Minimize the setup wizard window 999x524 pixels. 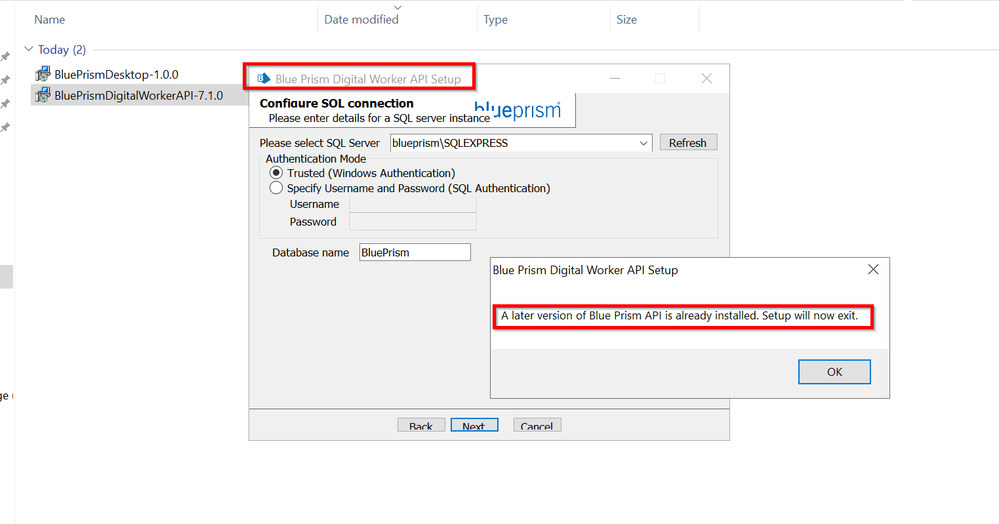(615, 78)
